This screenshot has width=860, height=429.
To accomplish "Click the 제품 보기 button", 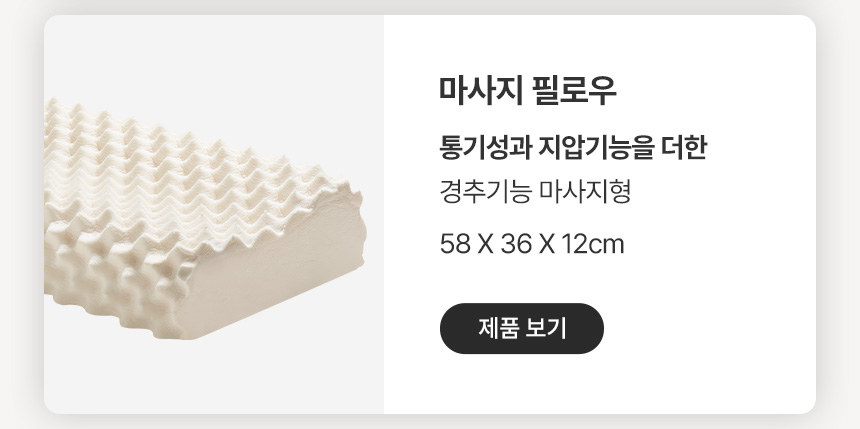I will tap(522, 329).
